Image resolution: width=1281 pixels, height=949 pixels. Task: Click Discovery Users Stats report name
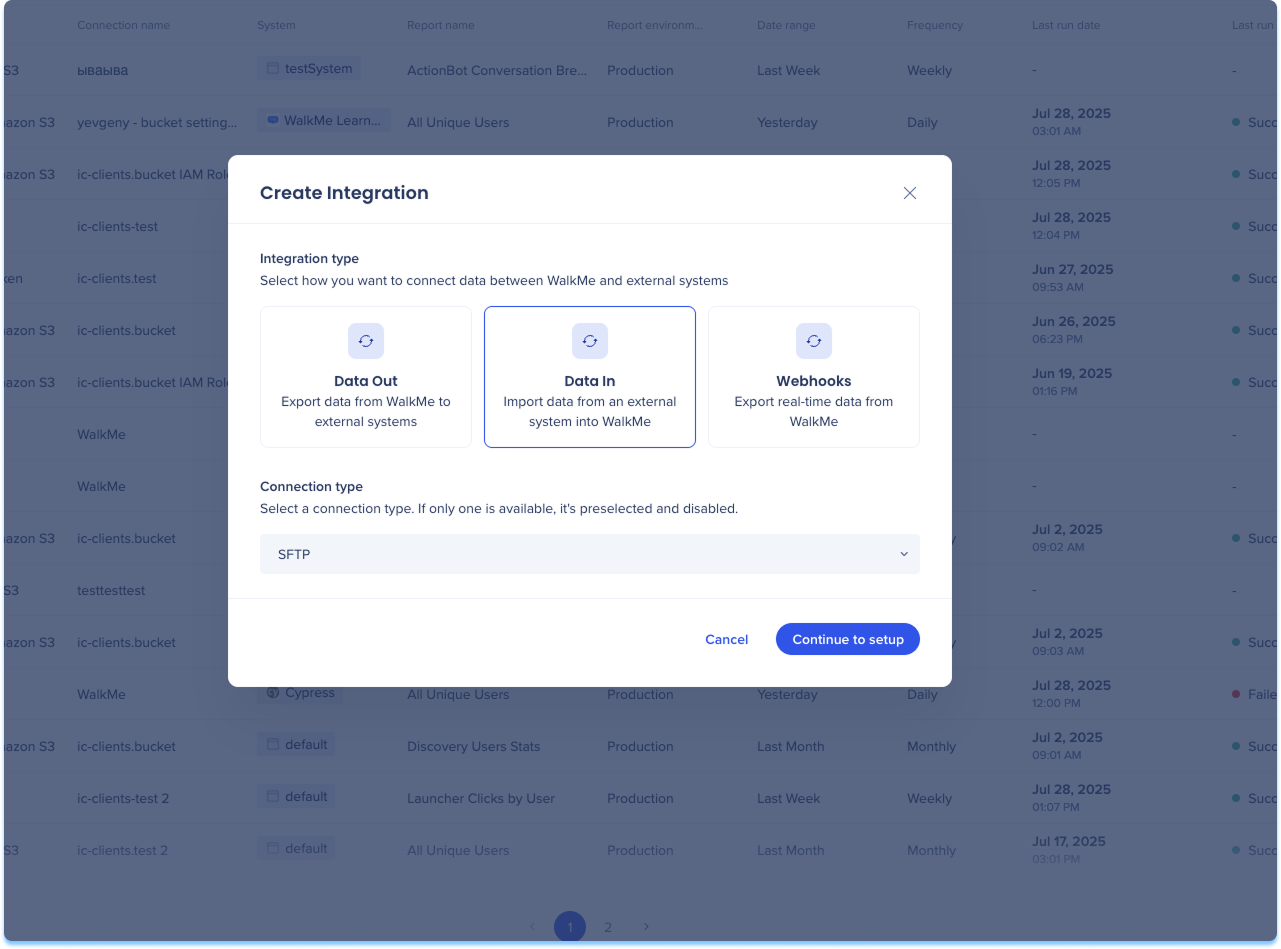coord(474,747)
